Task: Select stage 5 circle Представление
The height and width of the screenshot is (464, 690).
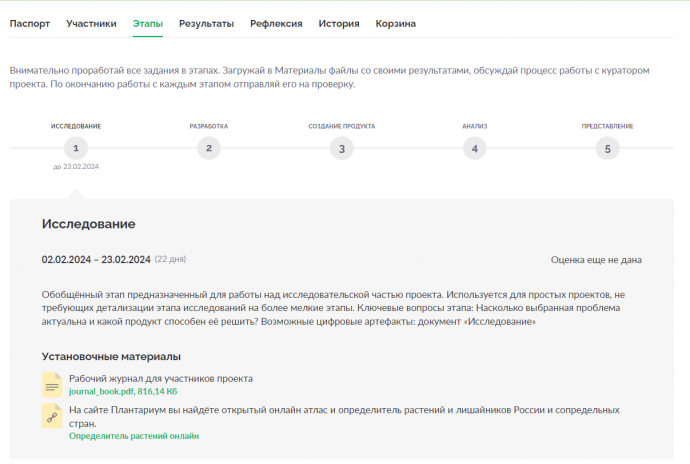Action: [x=607, y=148]
